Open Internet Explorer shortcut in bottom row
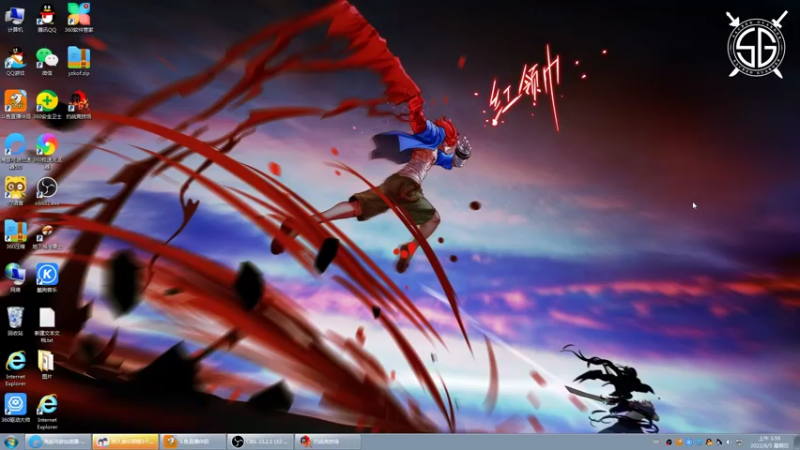The width and height of the screenshot is (800, 450). click(x=47, y=412)
